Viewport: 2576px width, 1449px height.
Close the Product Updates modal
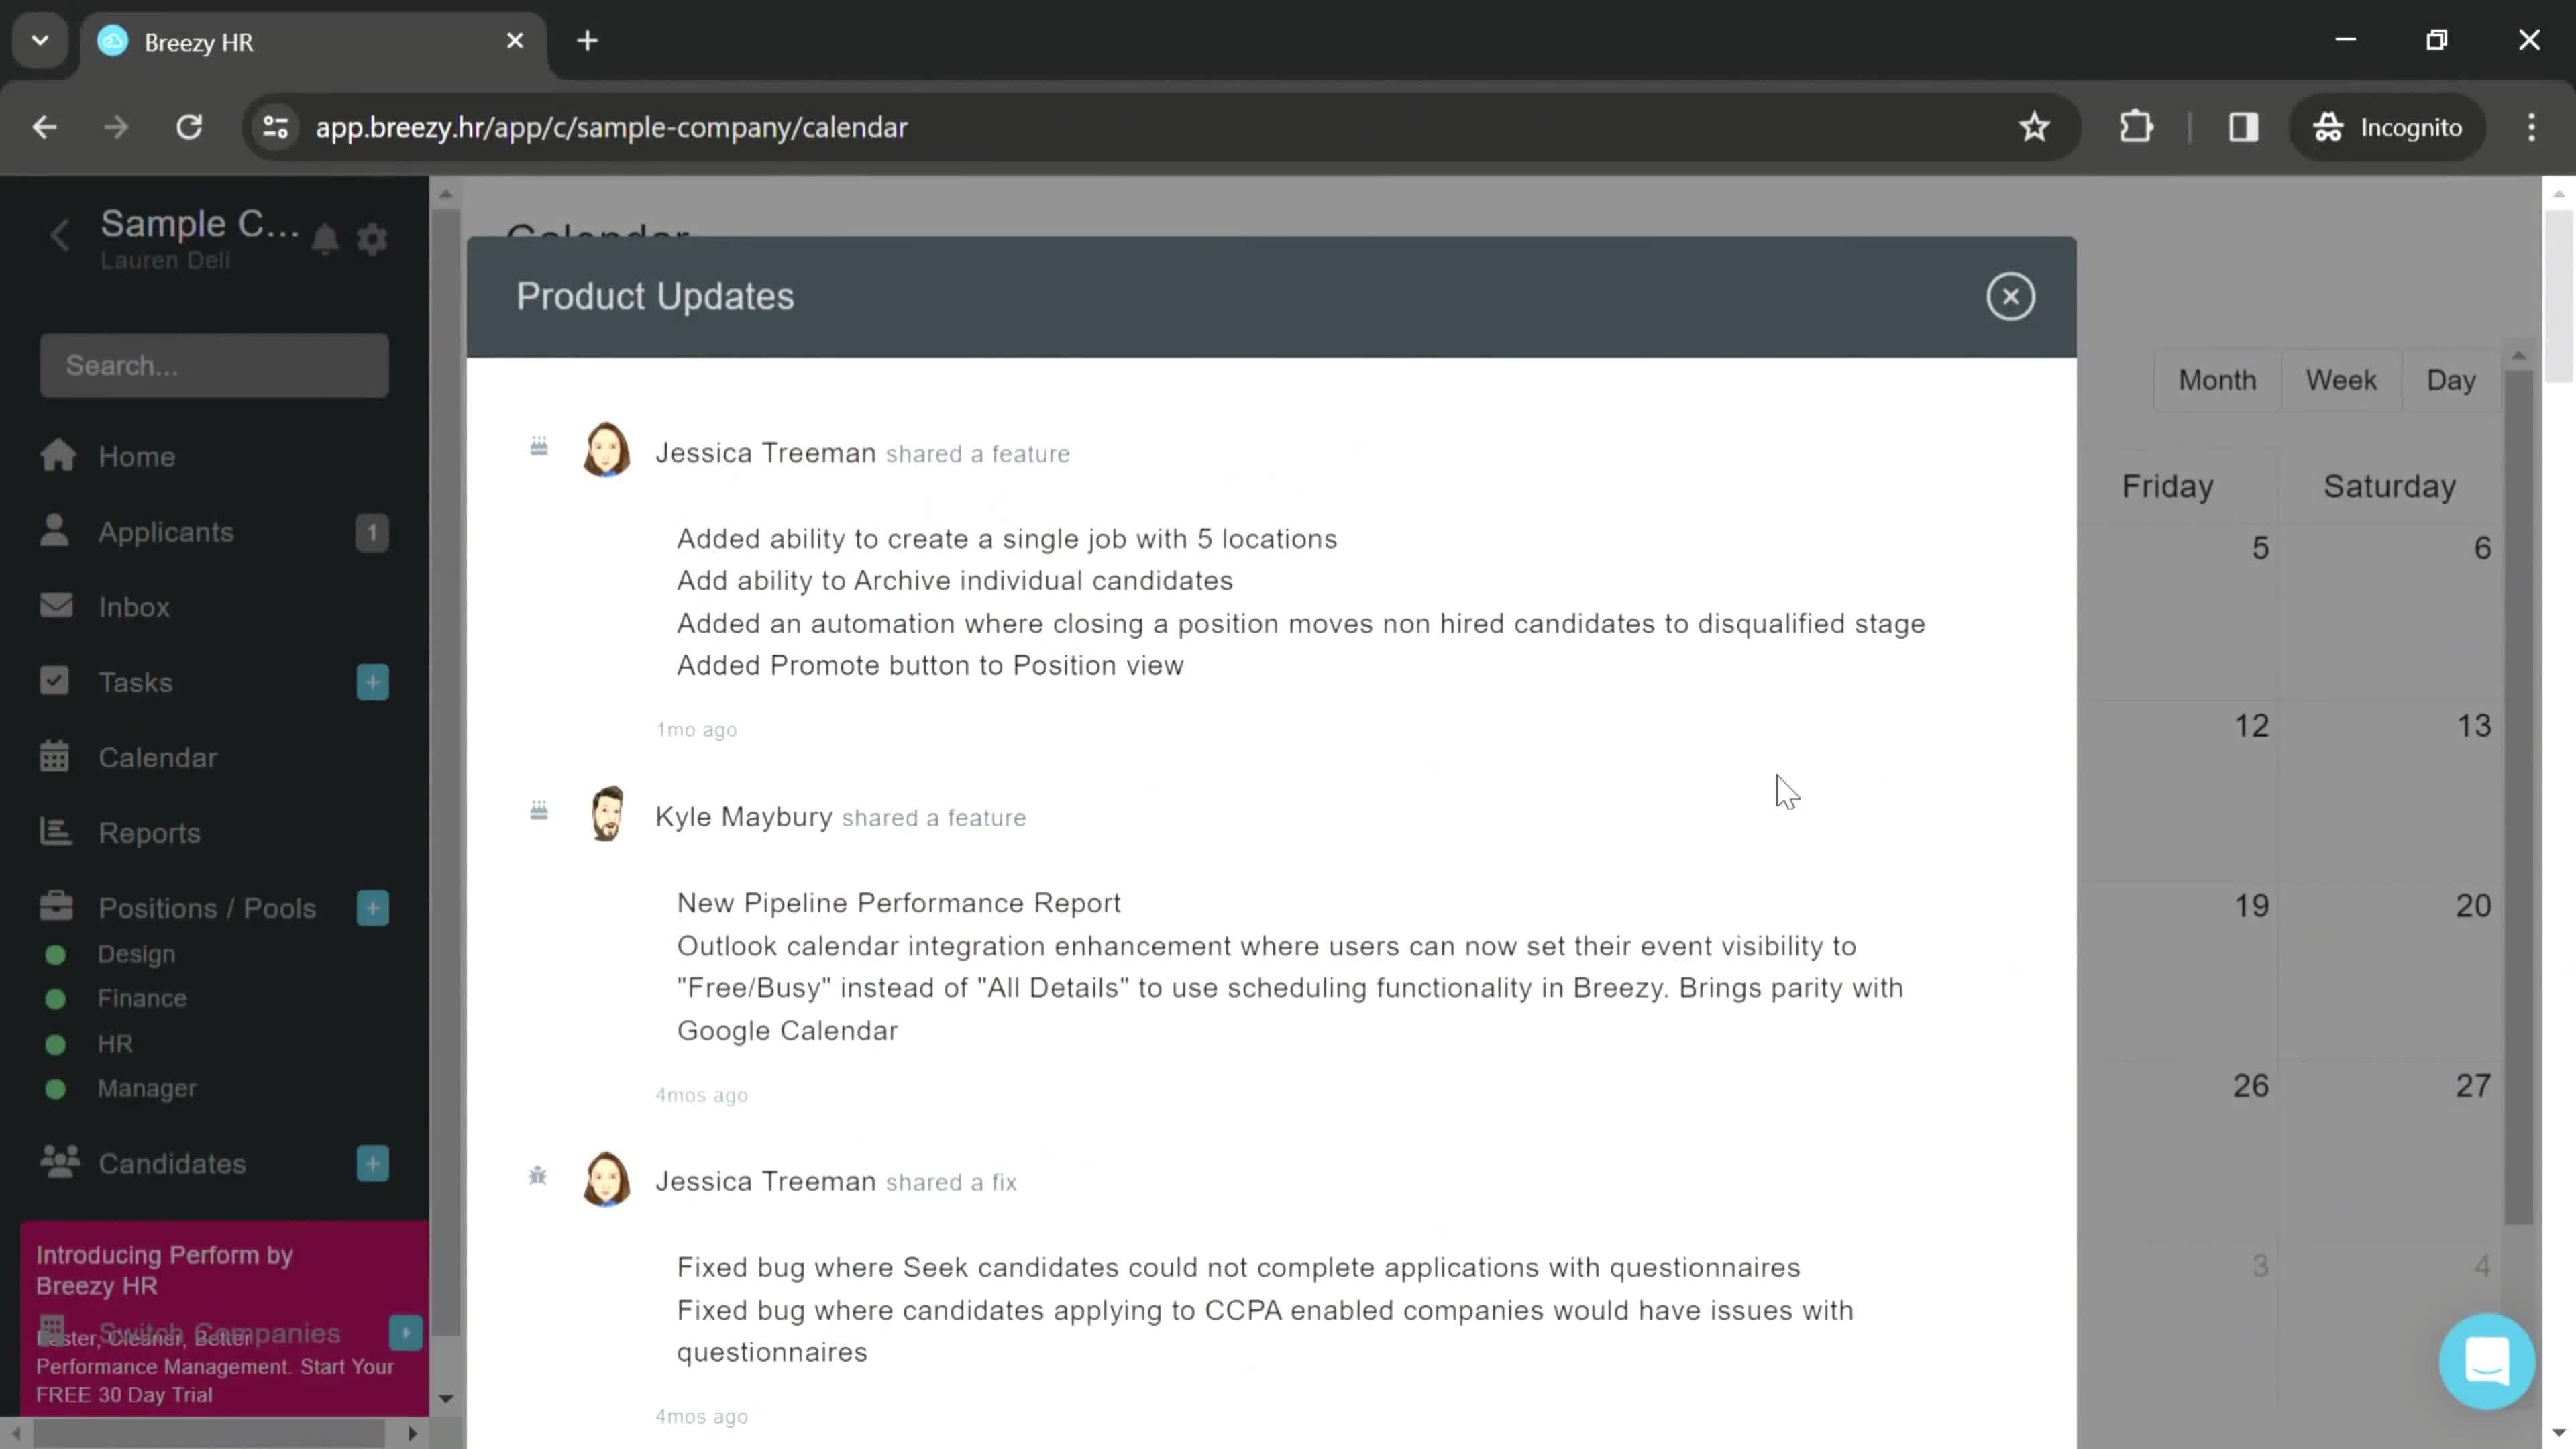point(2012,295)
